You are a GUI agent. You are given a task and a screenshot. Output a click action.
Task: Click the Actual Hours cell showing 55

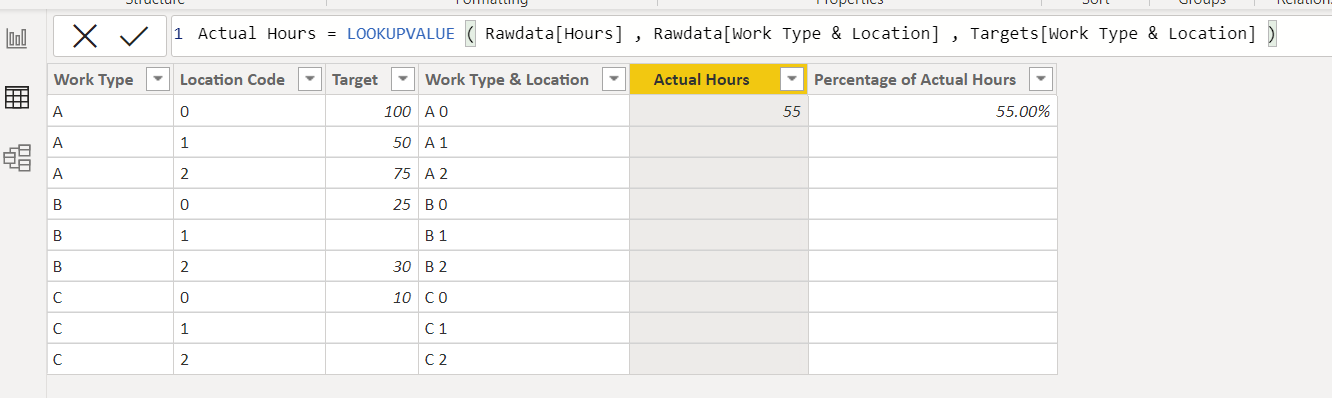coord(719,111)
